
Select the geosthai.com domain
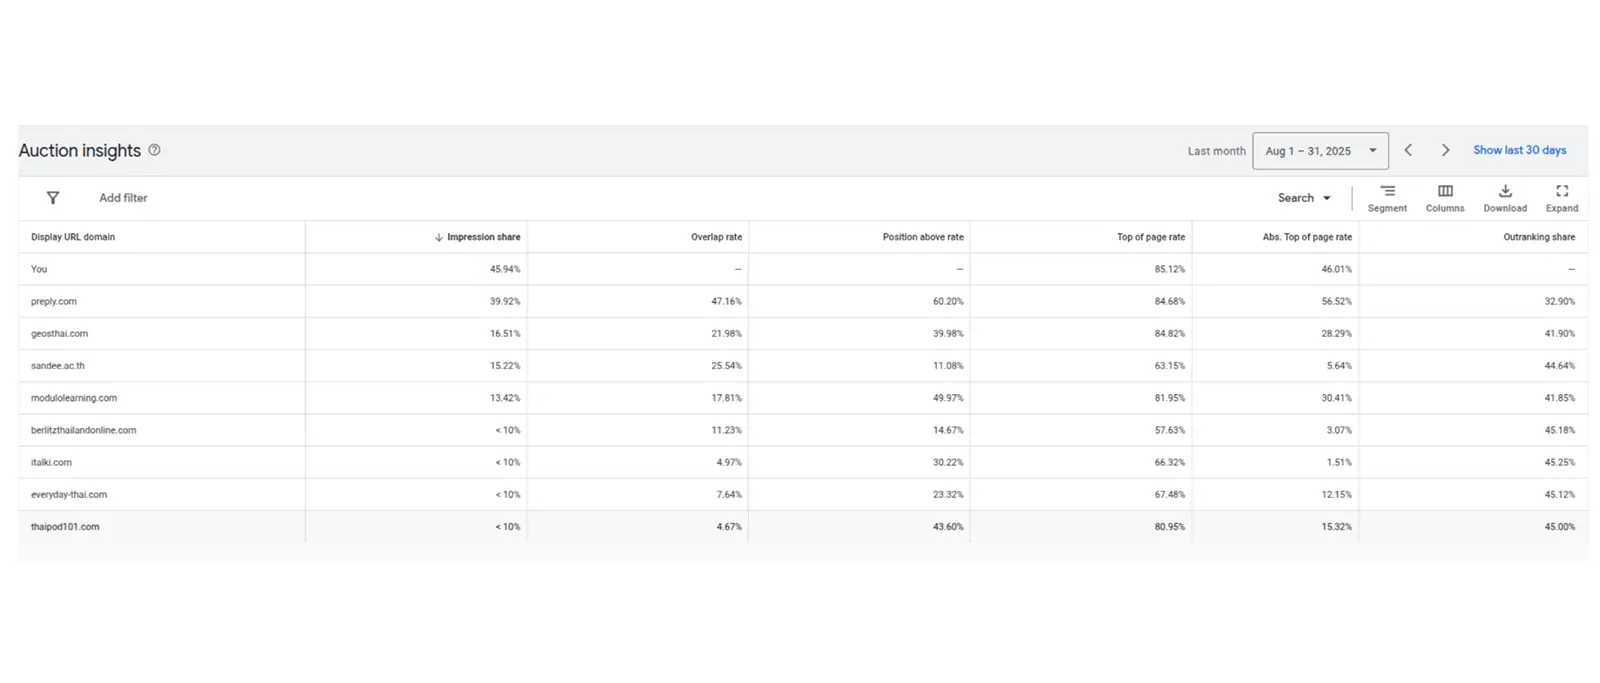pos(59,333)
